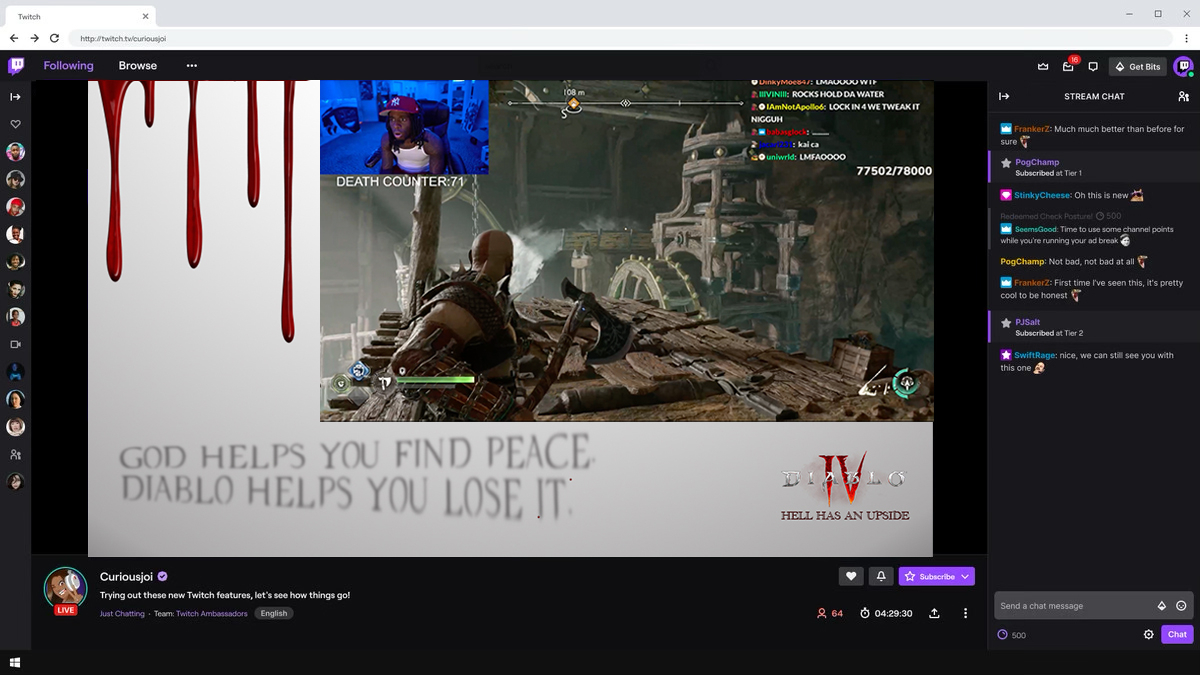Click the streamer webcam overlay in video
The image size is (1200, 675).
pos(404,128)
